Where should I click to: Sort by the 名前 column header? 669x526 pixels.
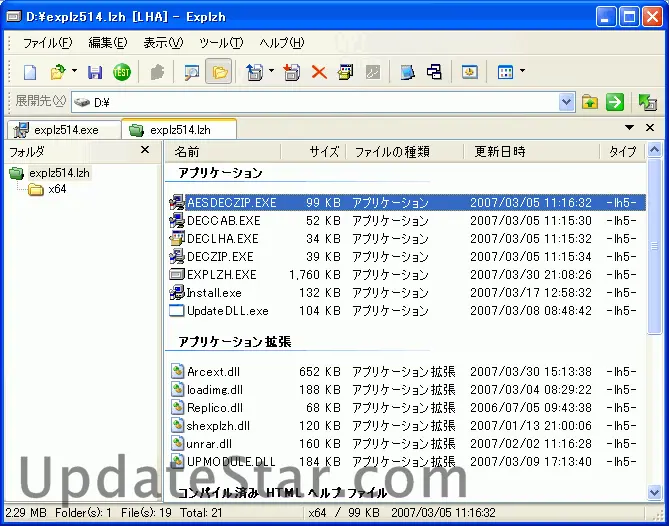pyautogui.click(x=223, y=151)
